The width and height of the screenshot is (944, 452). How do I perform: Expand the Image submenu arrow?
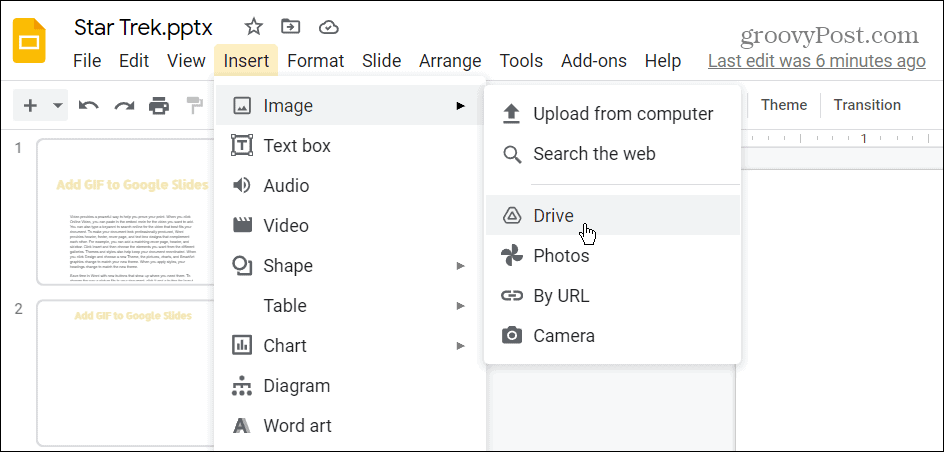461,106
